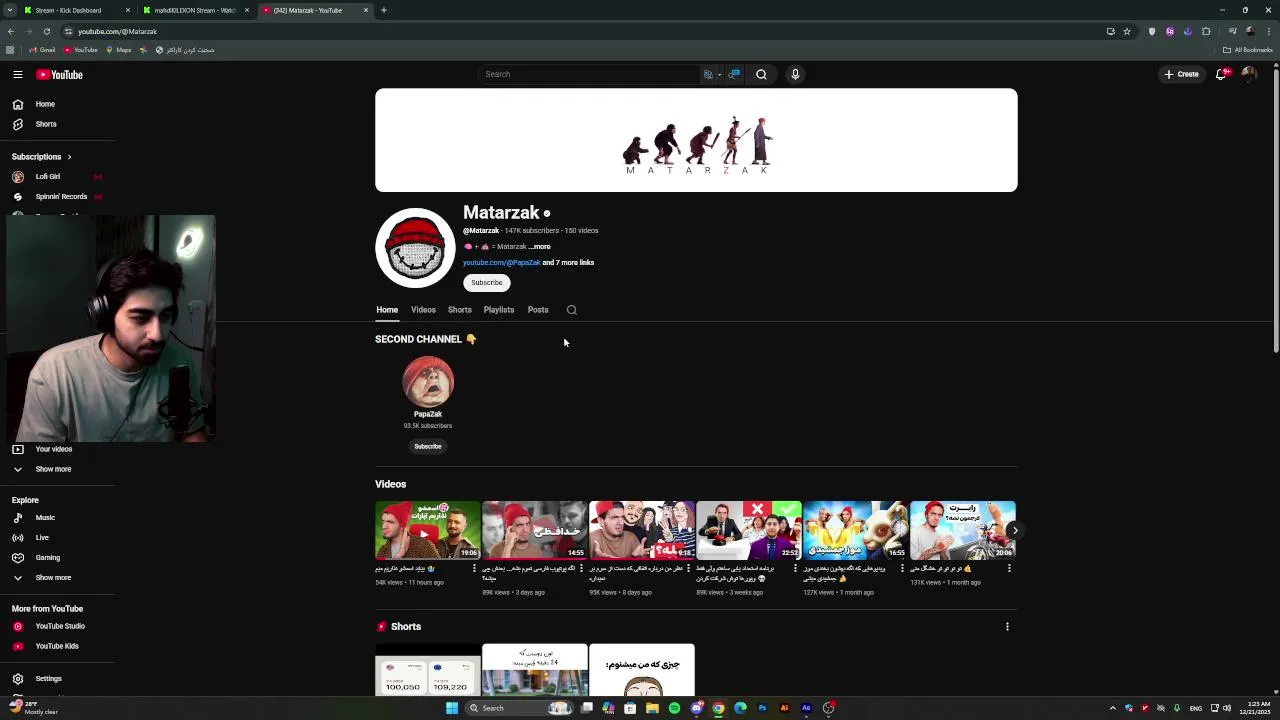
Task: Show hidden system tray icons
Action: [1112, 708]
